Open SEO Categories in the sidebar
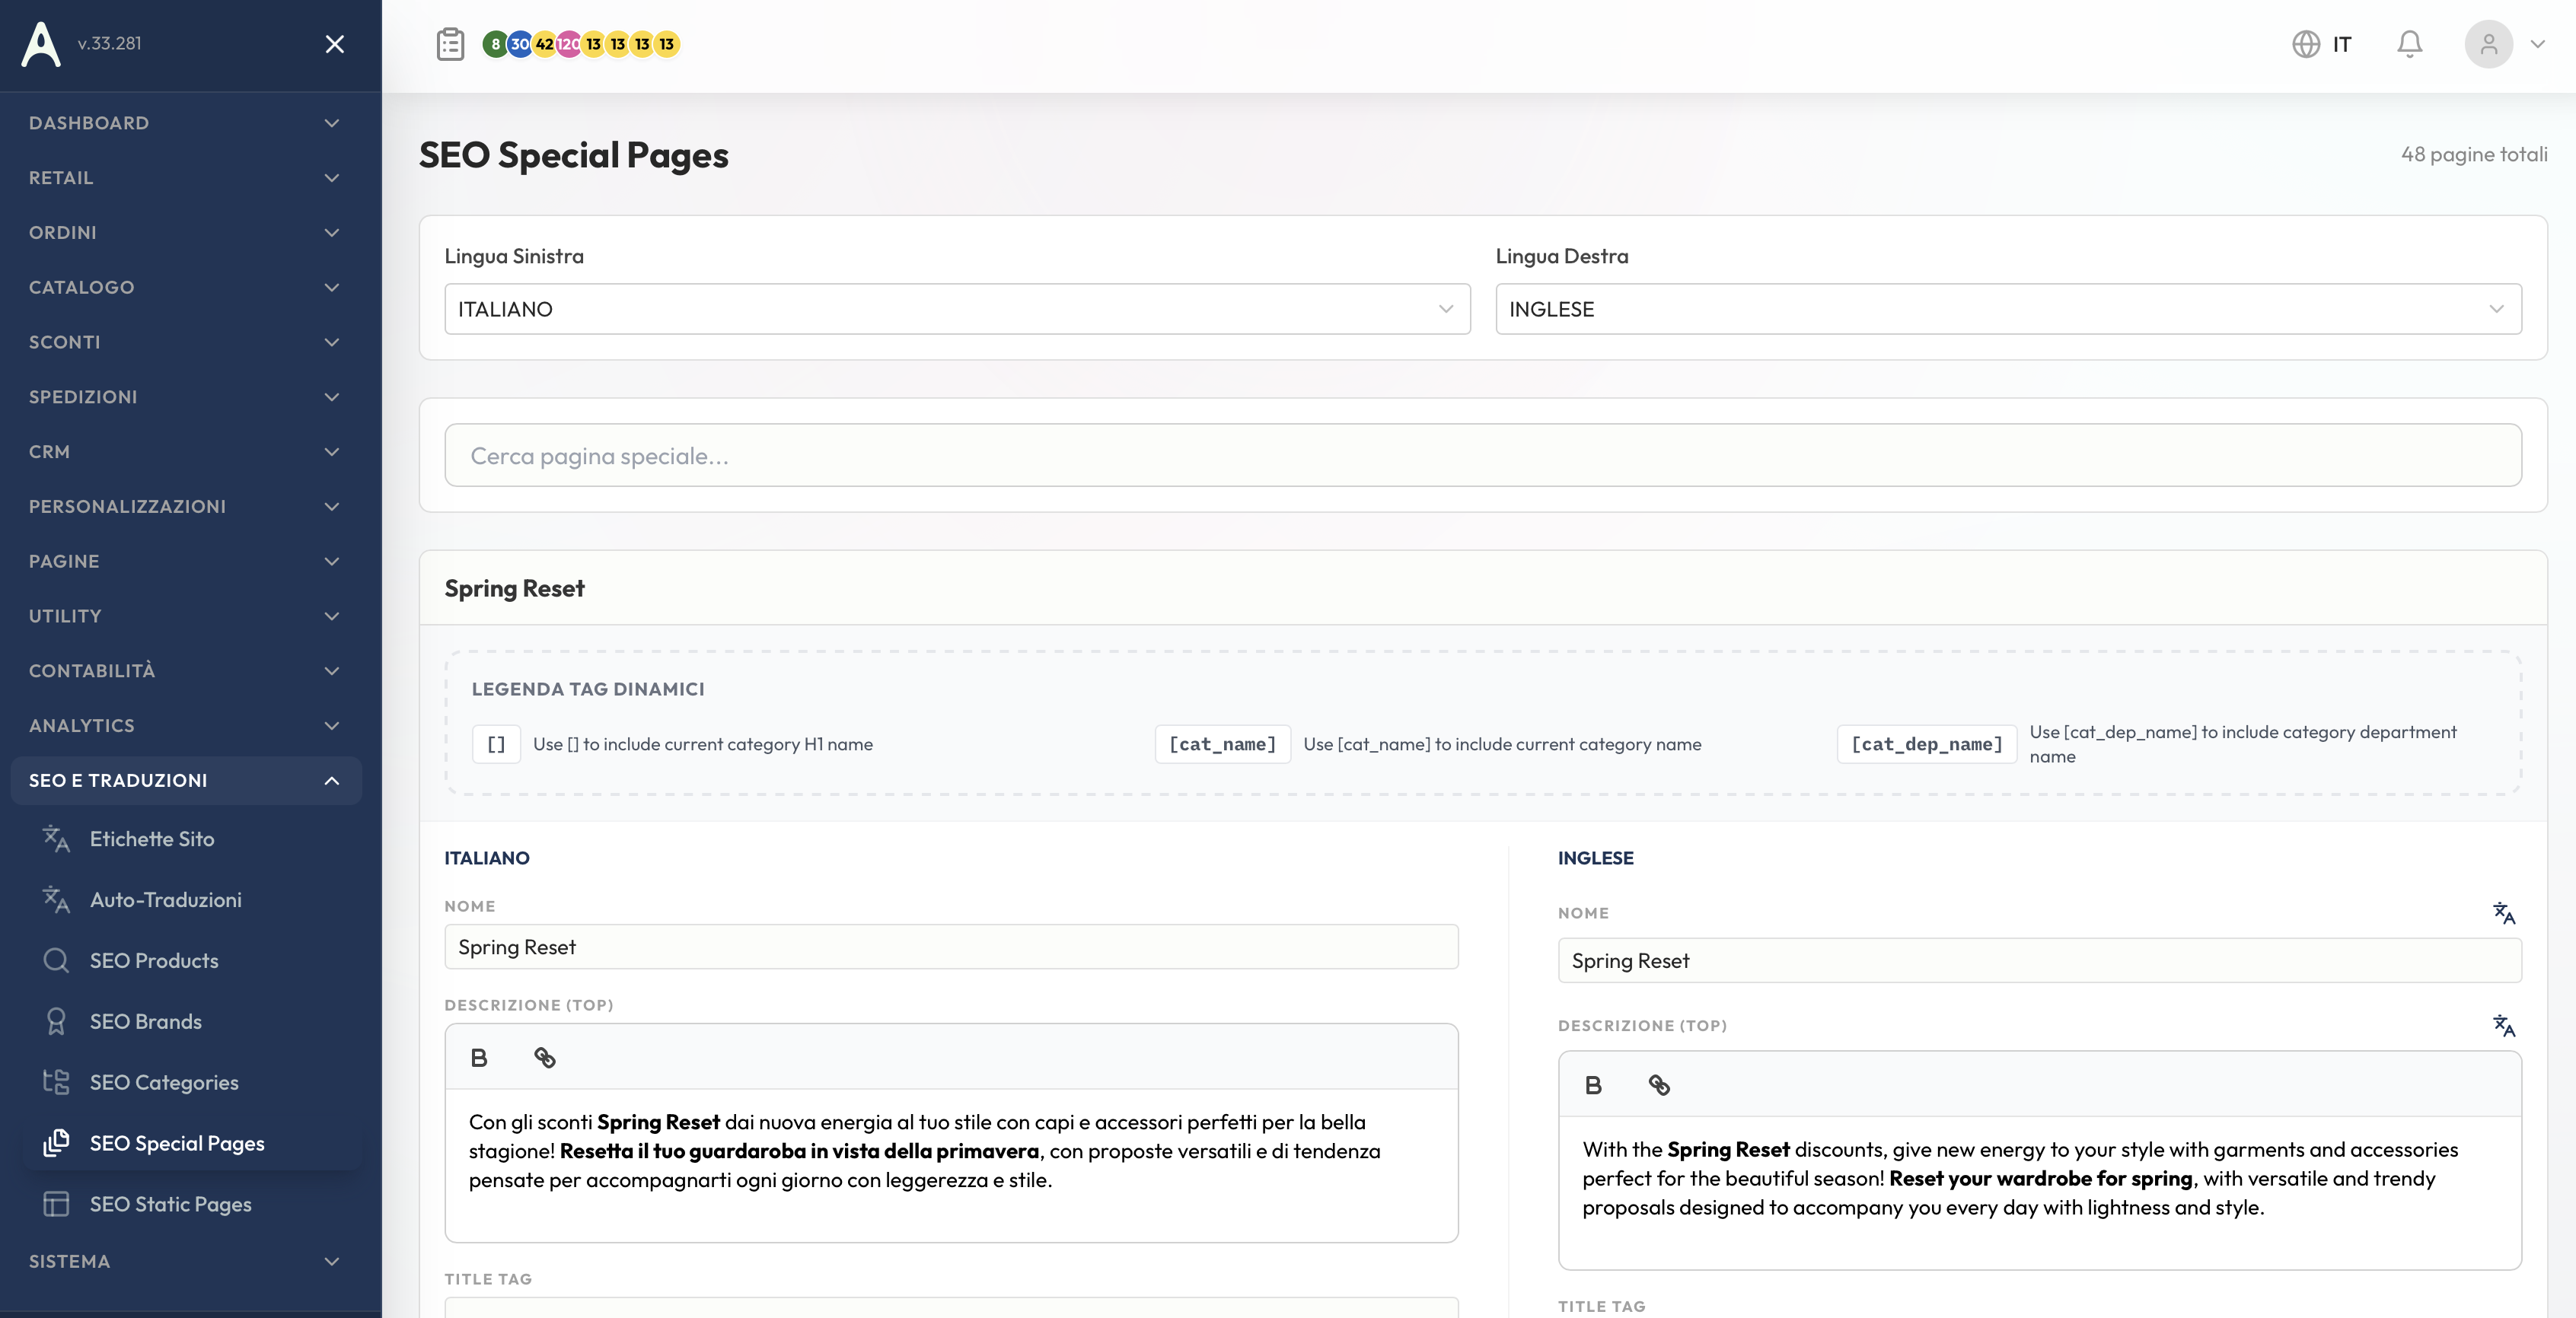 [x=191, y=1084]
